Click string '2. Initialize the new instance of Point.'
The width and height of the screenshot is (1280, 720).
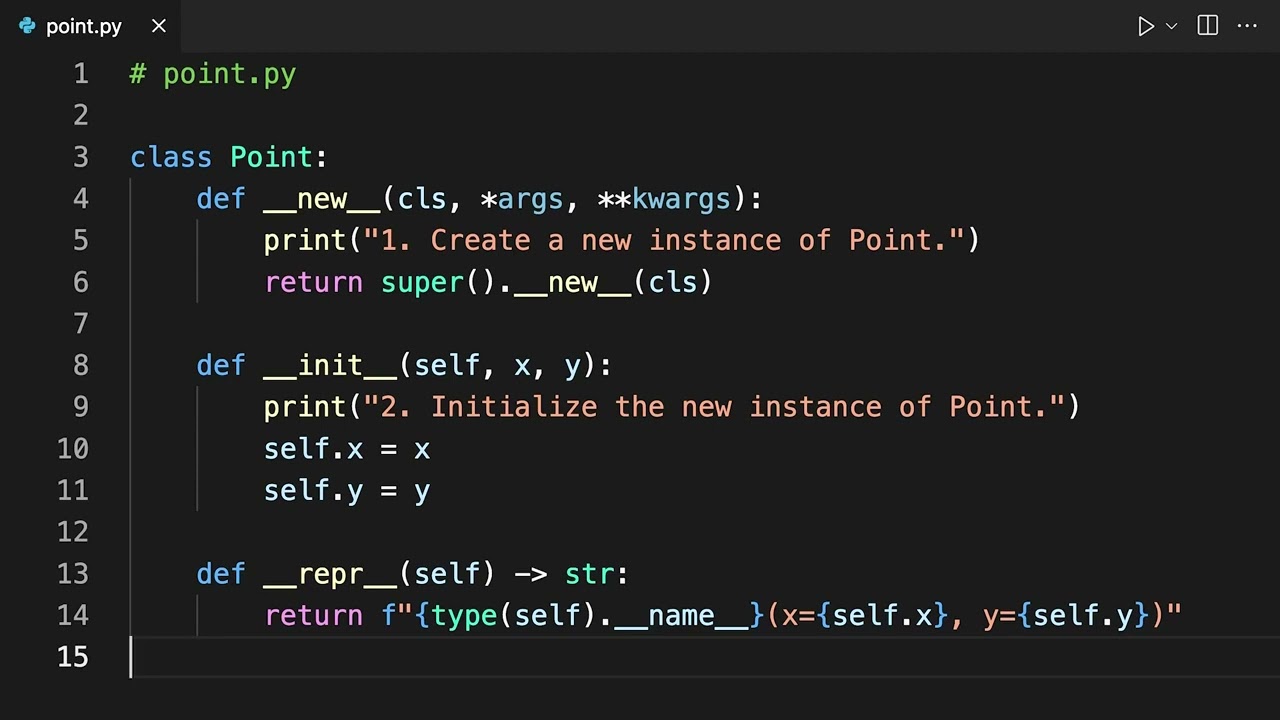pos(714,407)
